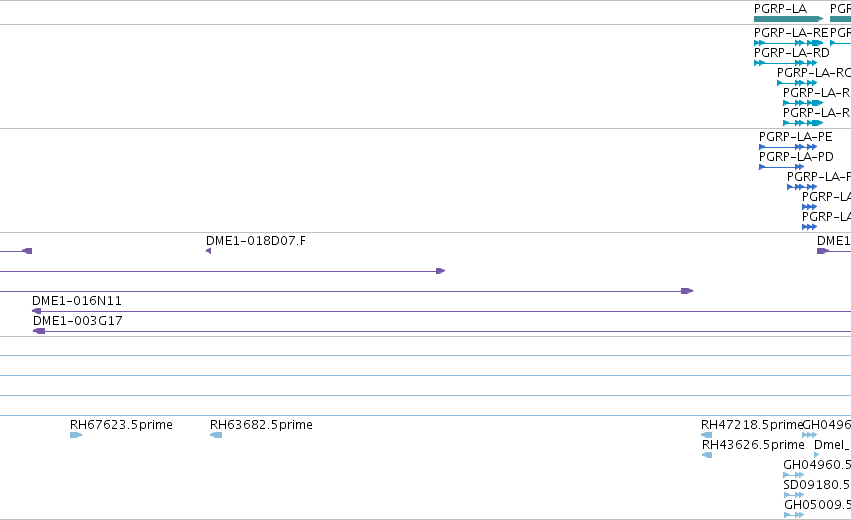The width and height of the screenshot is (851, 520).
Task: Select the PGRP-LA-RC transcript feature
Action: pyautogui.click(x=797, y=83)
